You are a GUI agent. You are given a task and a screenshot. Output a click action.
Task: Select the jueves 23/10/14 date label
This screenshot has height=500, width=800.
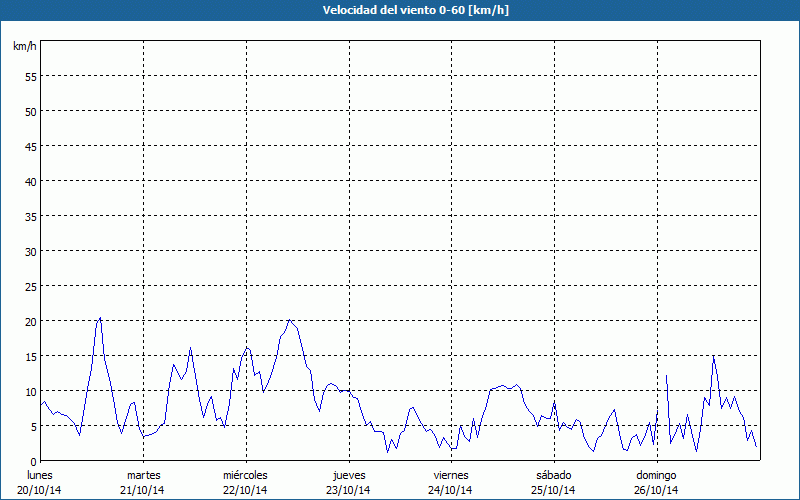(348, 482)
